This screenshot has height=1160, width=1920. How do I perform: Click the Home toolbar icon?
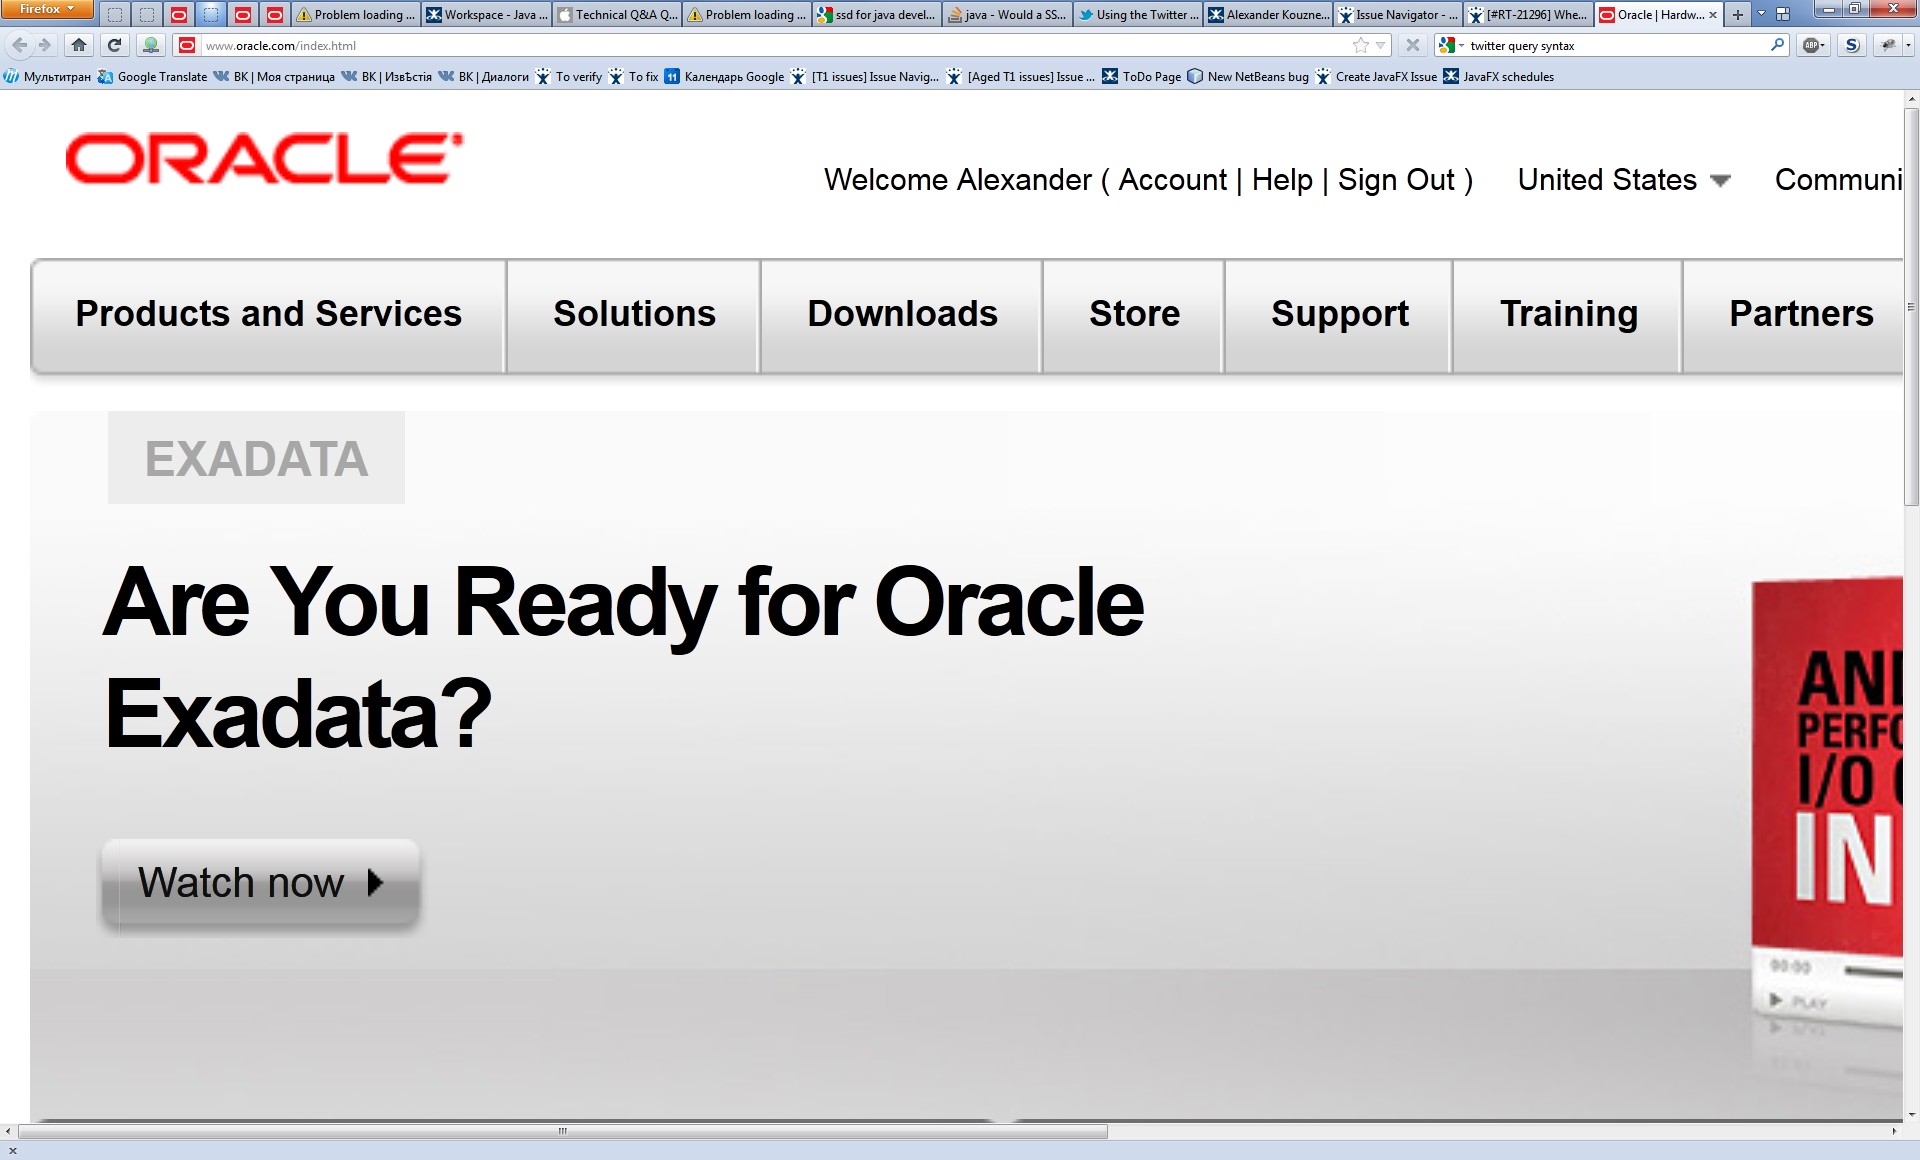pyautogui.click(x=79, y=45)
